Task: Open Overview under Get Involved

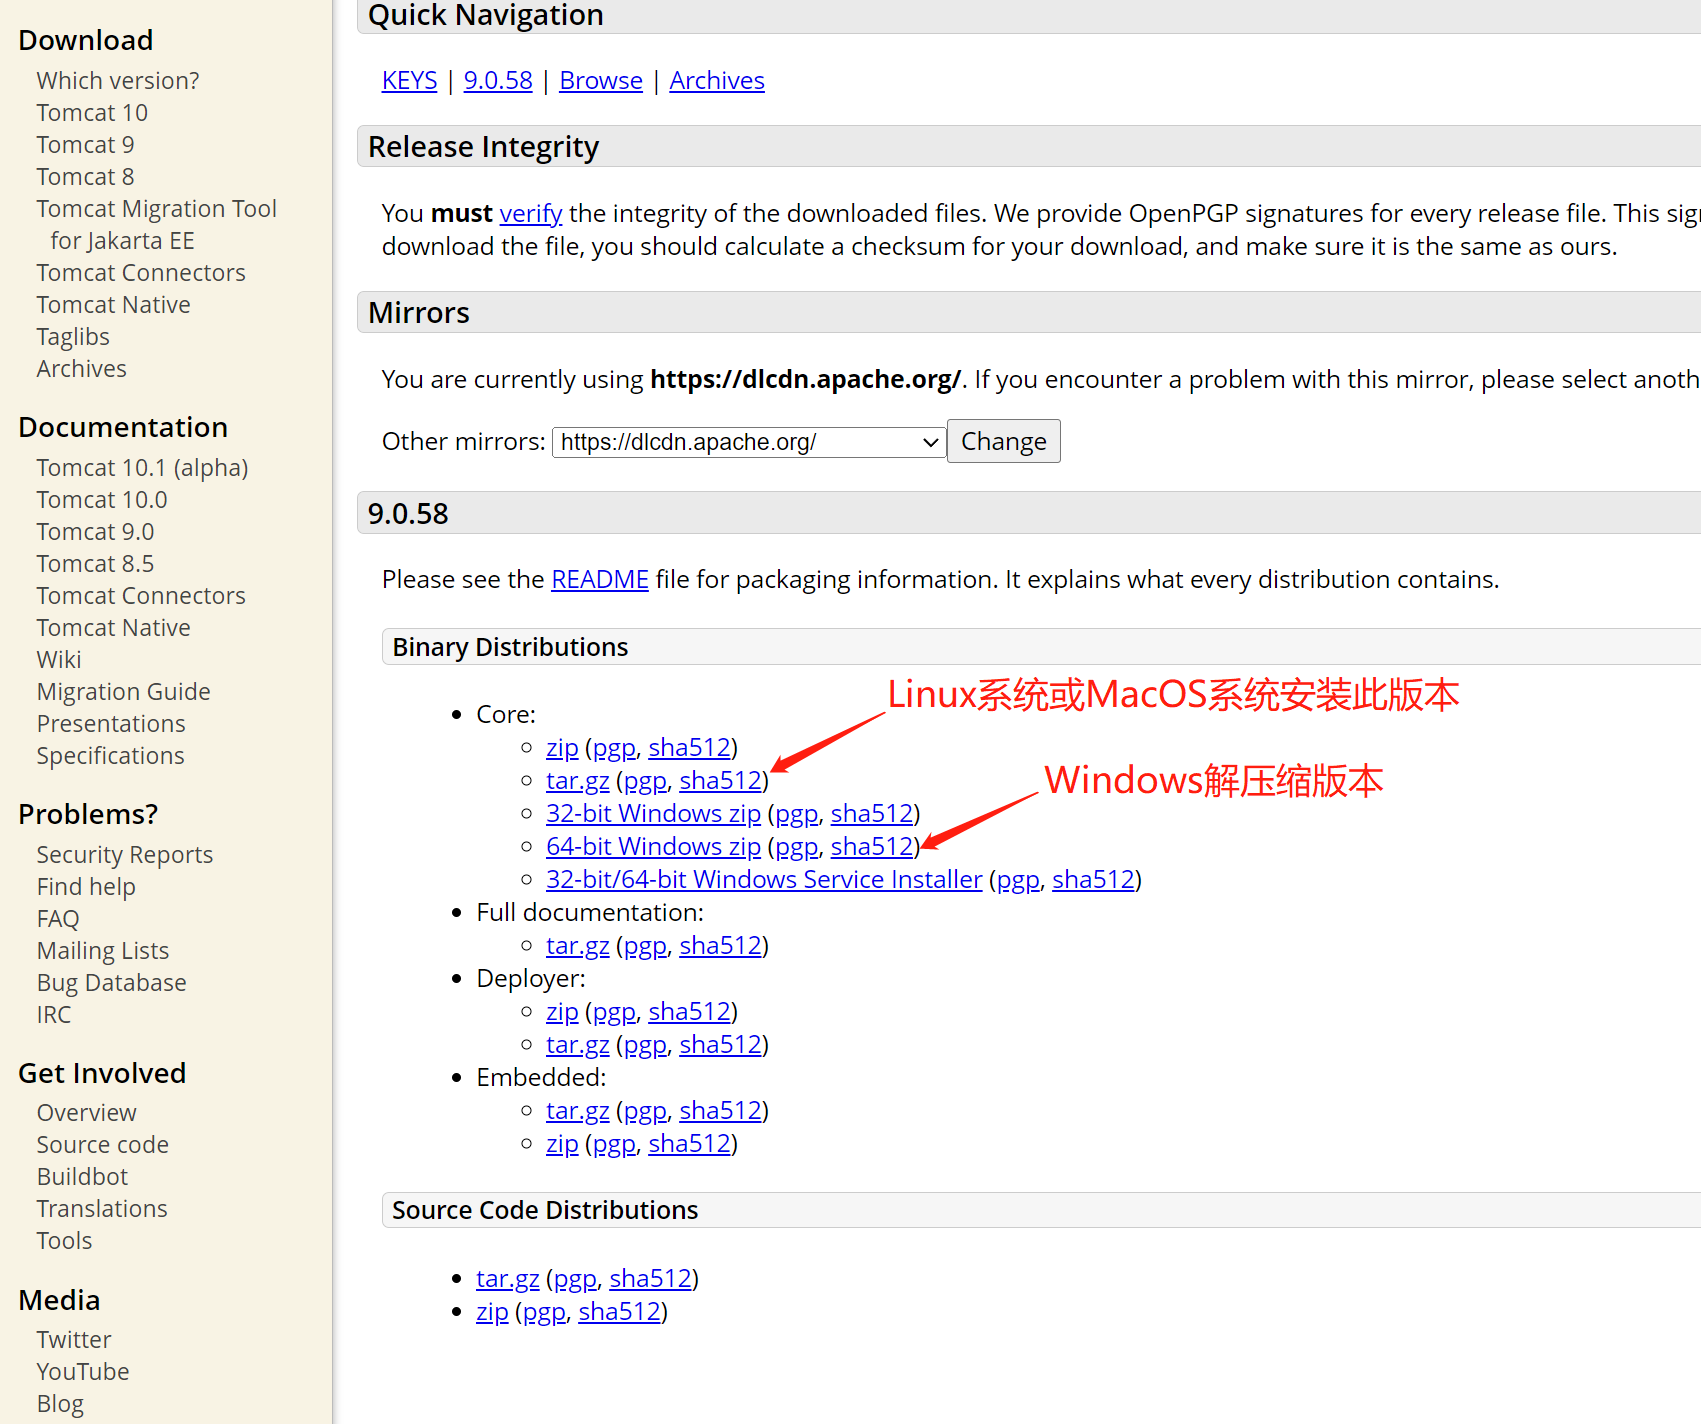Action: click(87, 1113)
